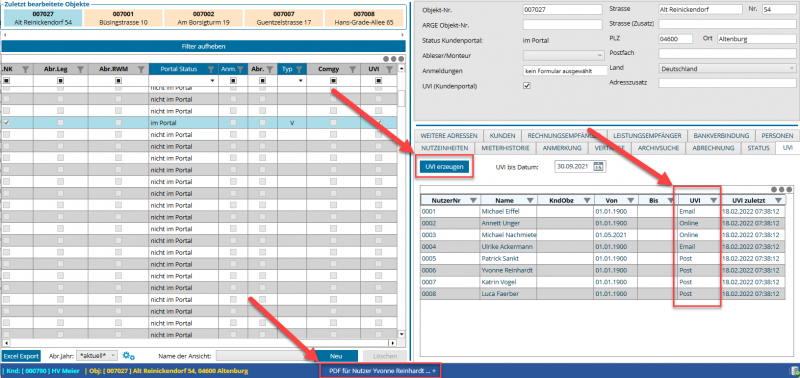Filter the Portal Status column via funnel icon
The image size is (800, 378).
tap(211, 69)
